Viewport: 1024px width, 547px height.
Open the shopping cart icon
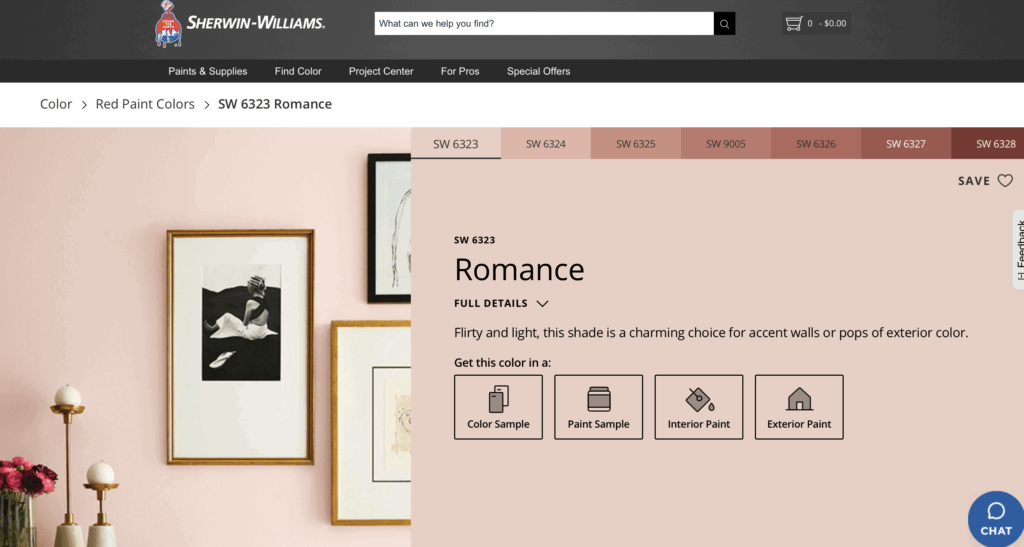pyautogui.click(x=793, y=23)
